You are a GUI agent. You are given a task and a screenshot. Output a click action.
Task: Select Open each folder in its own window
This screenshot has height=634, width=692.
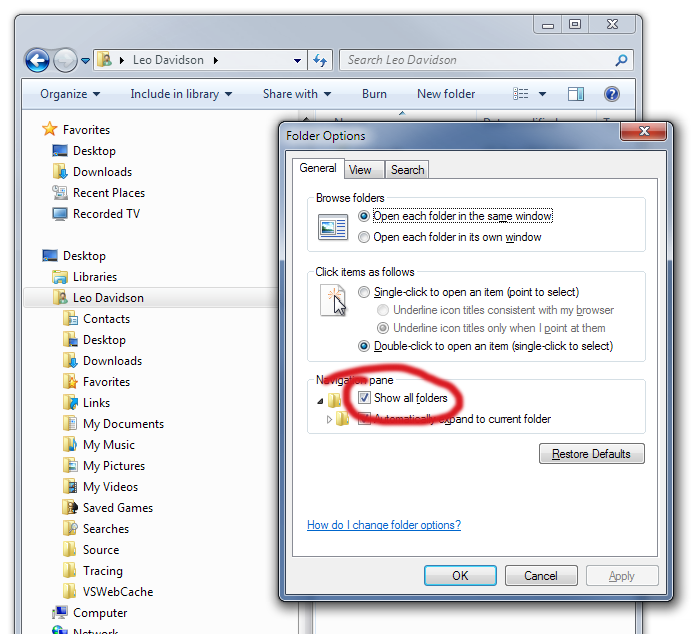coord(365,237)
